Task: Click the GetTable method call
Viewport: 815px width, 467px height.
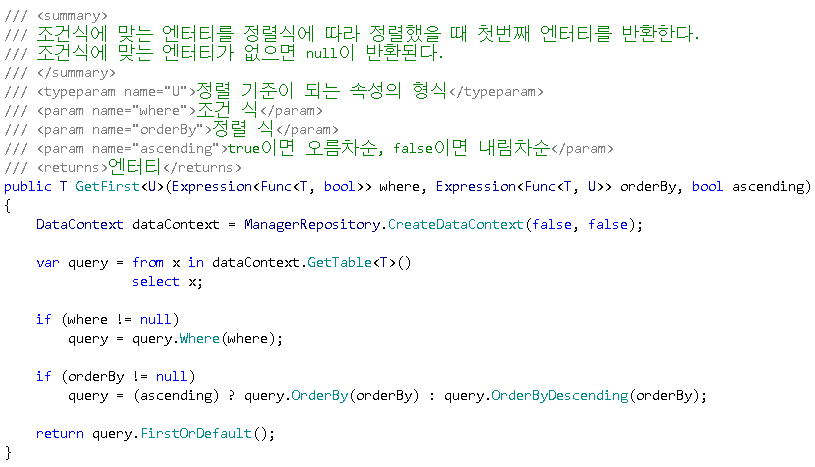Action: (339, 263)
